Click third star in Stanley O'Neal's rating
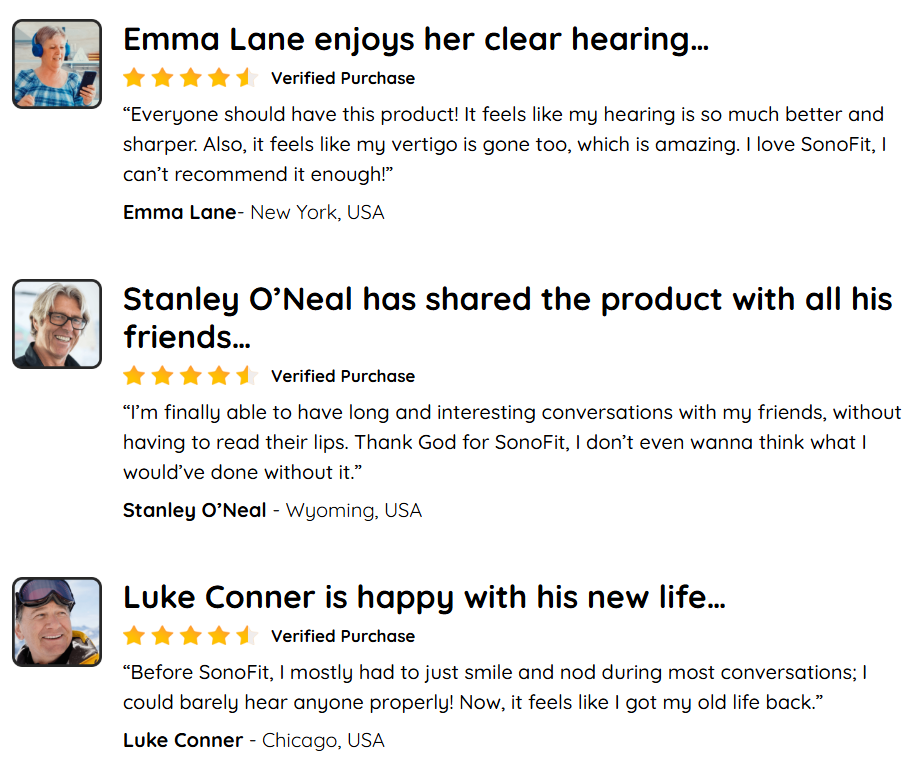Screen dimensions: 909x773 tap(191, 376)
